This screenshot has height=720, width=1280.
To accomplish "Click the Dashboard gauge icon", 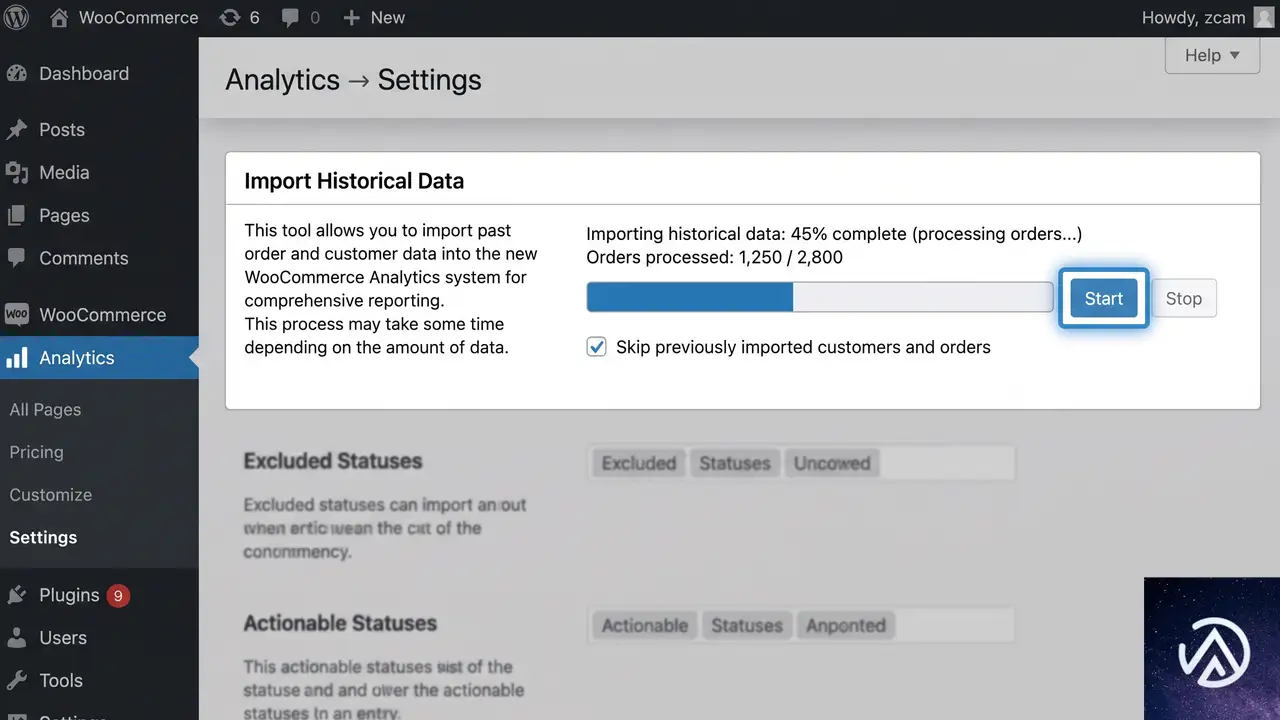I will pos(16,73).
